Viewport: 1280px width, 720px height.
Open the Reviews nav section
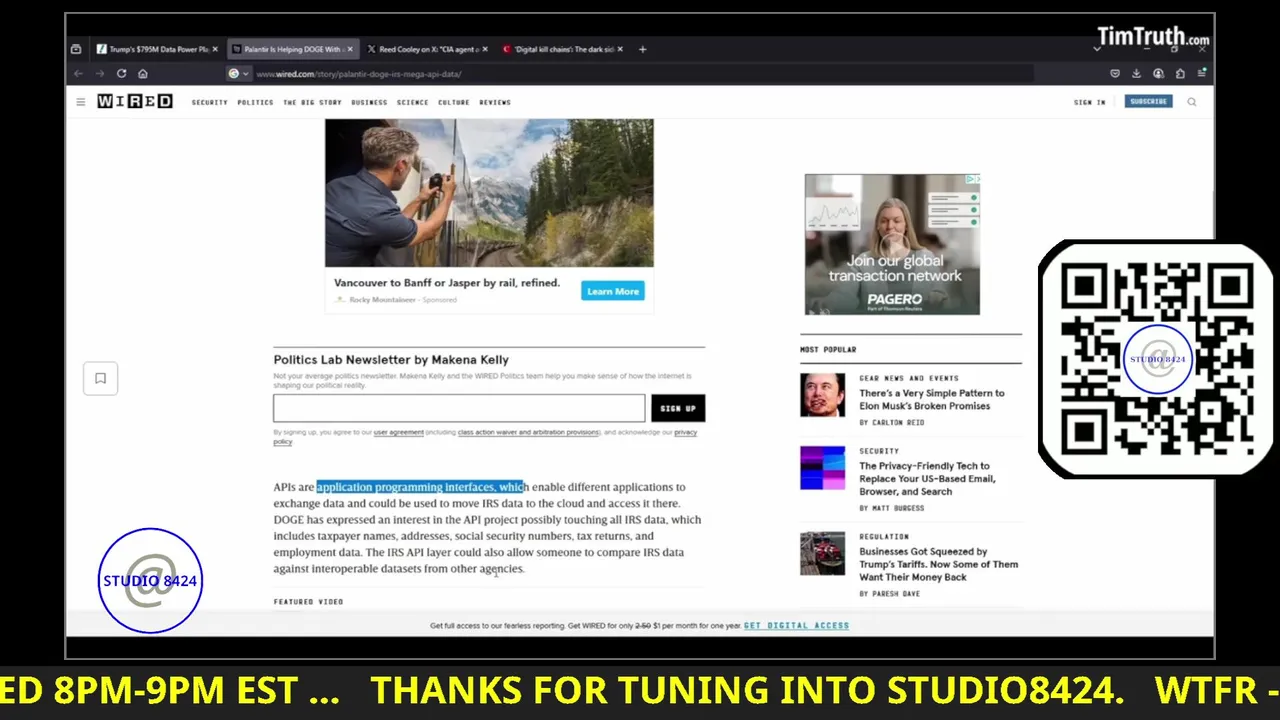(x=495, y=102)
